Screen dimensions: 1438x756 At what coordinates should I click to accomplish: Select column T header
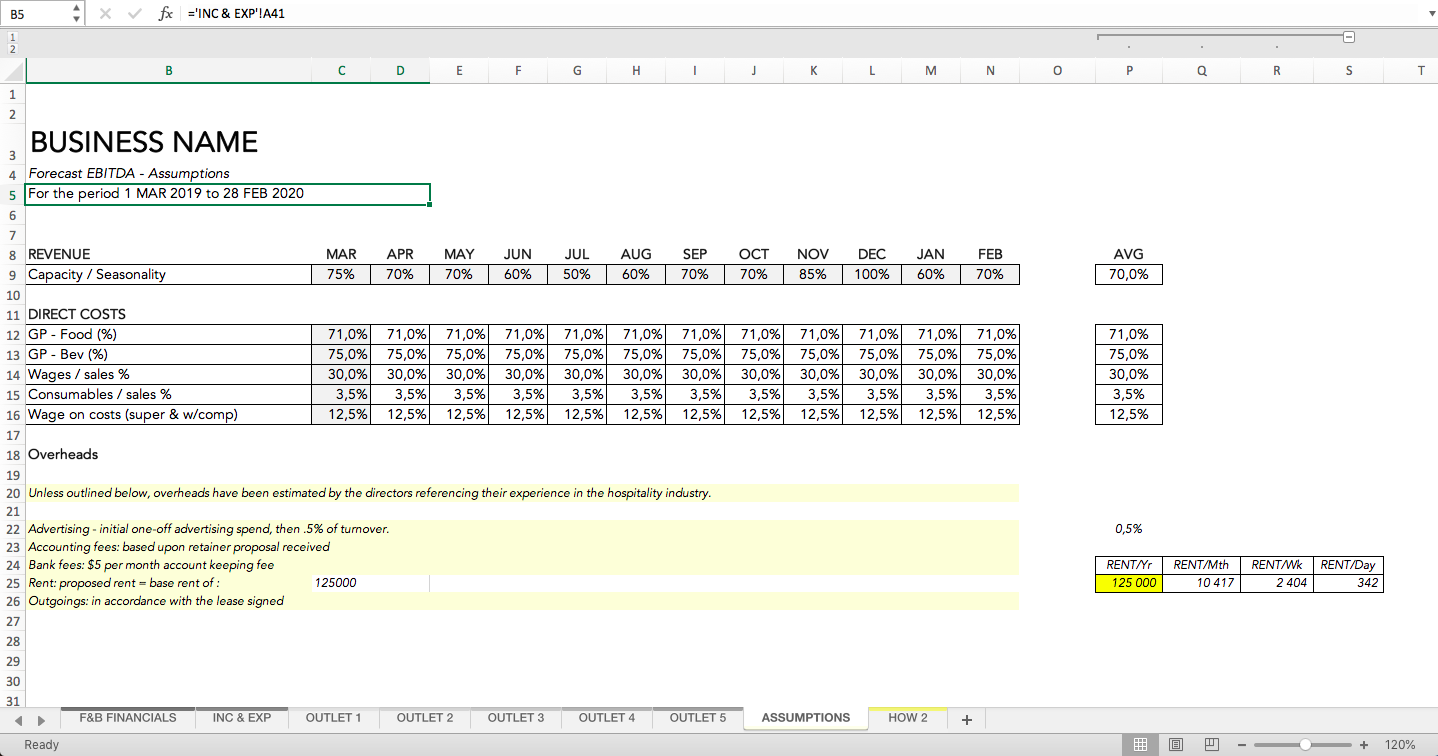point(1420,71)
